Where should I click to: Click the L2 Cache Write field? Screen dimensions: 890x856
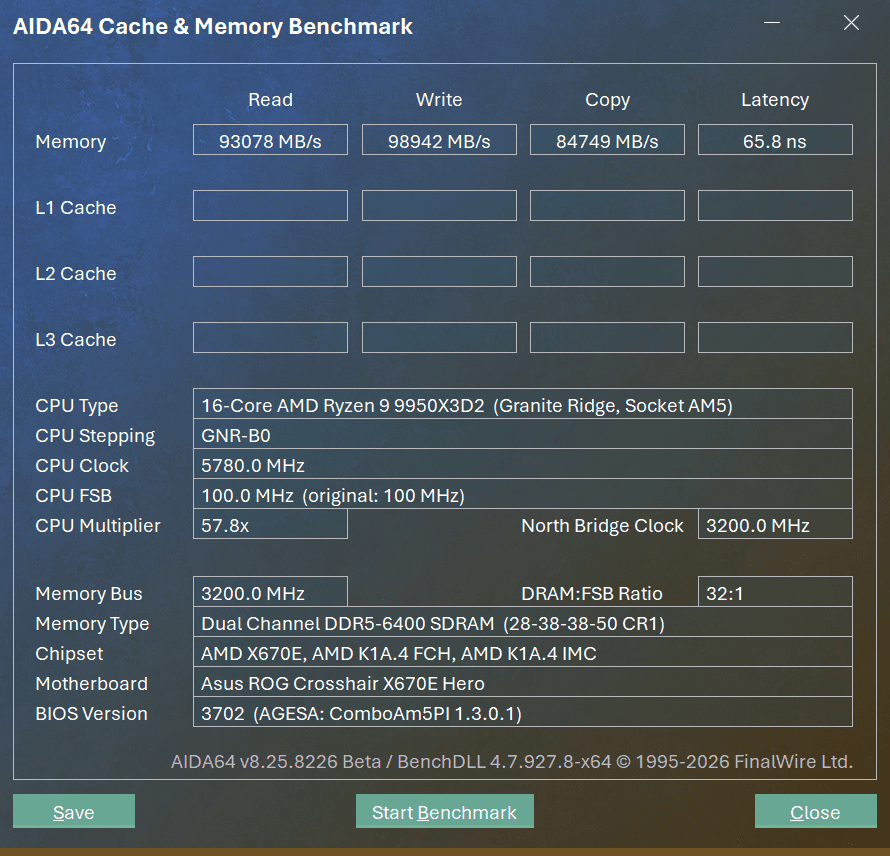(x=439, y=272)
